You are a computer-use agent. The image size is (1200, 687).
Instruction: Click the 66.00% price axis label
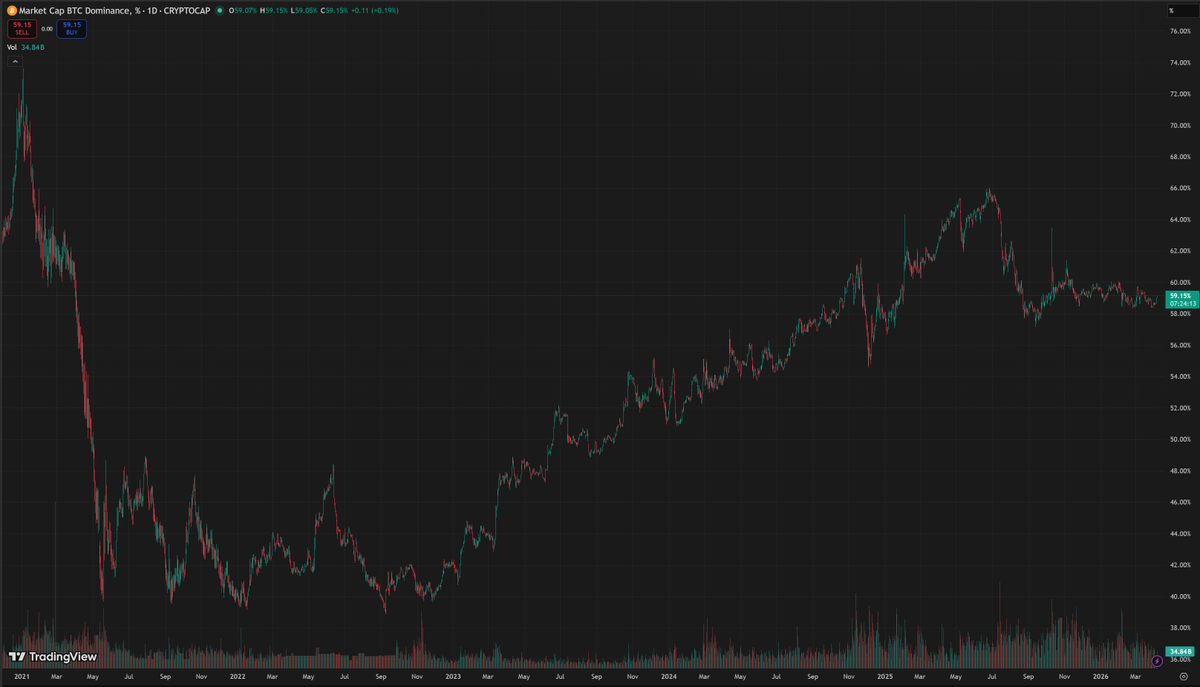(x=1180, y=188)
